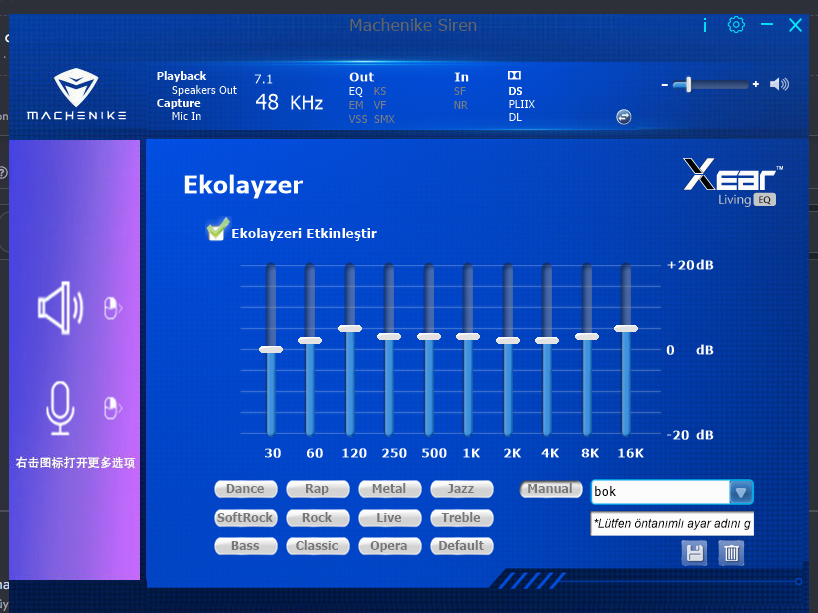
Task: Apply the Rock EQ preset
Action: pyautogui.click(x=317, y=518)
